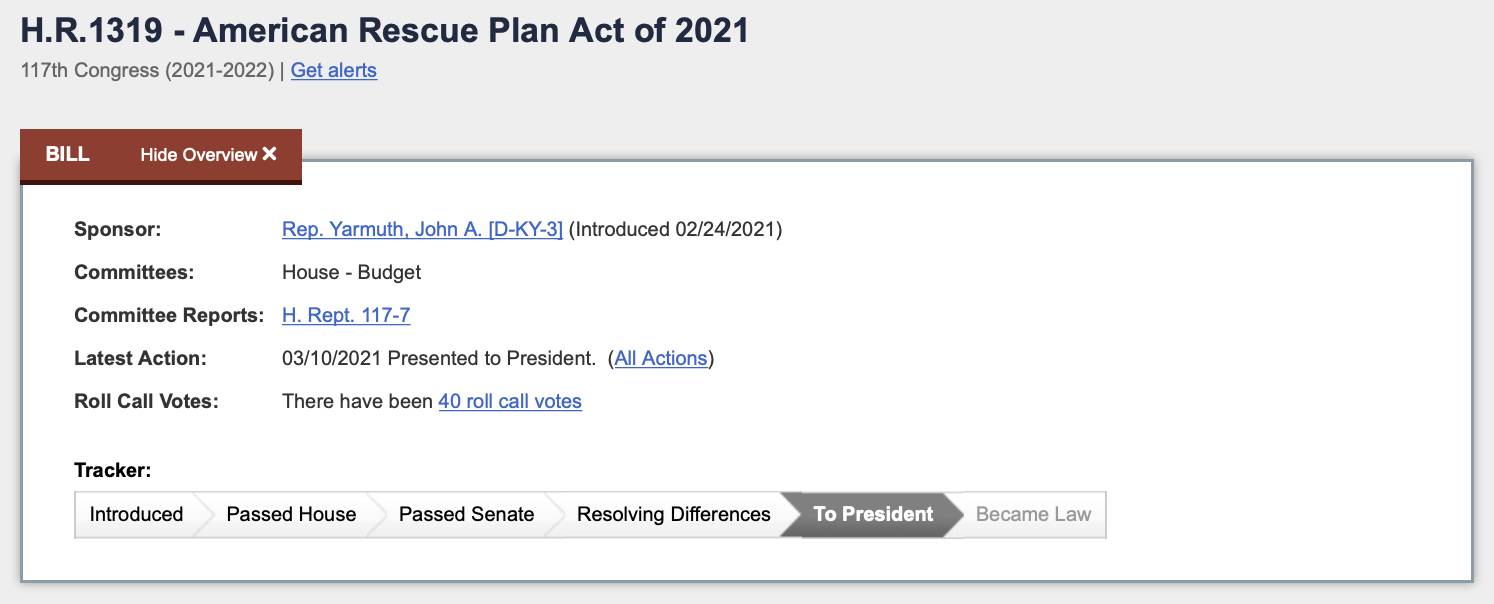Open the Get alerts link
This screenshot has width=1494, height=604.
pyautogui.click(x=334, y=70)
